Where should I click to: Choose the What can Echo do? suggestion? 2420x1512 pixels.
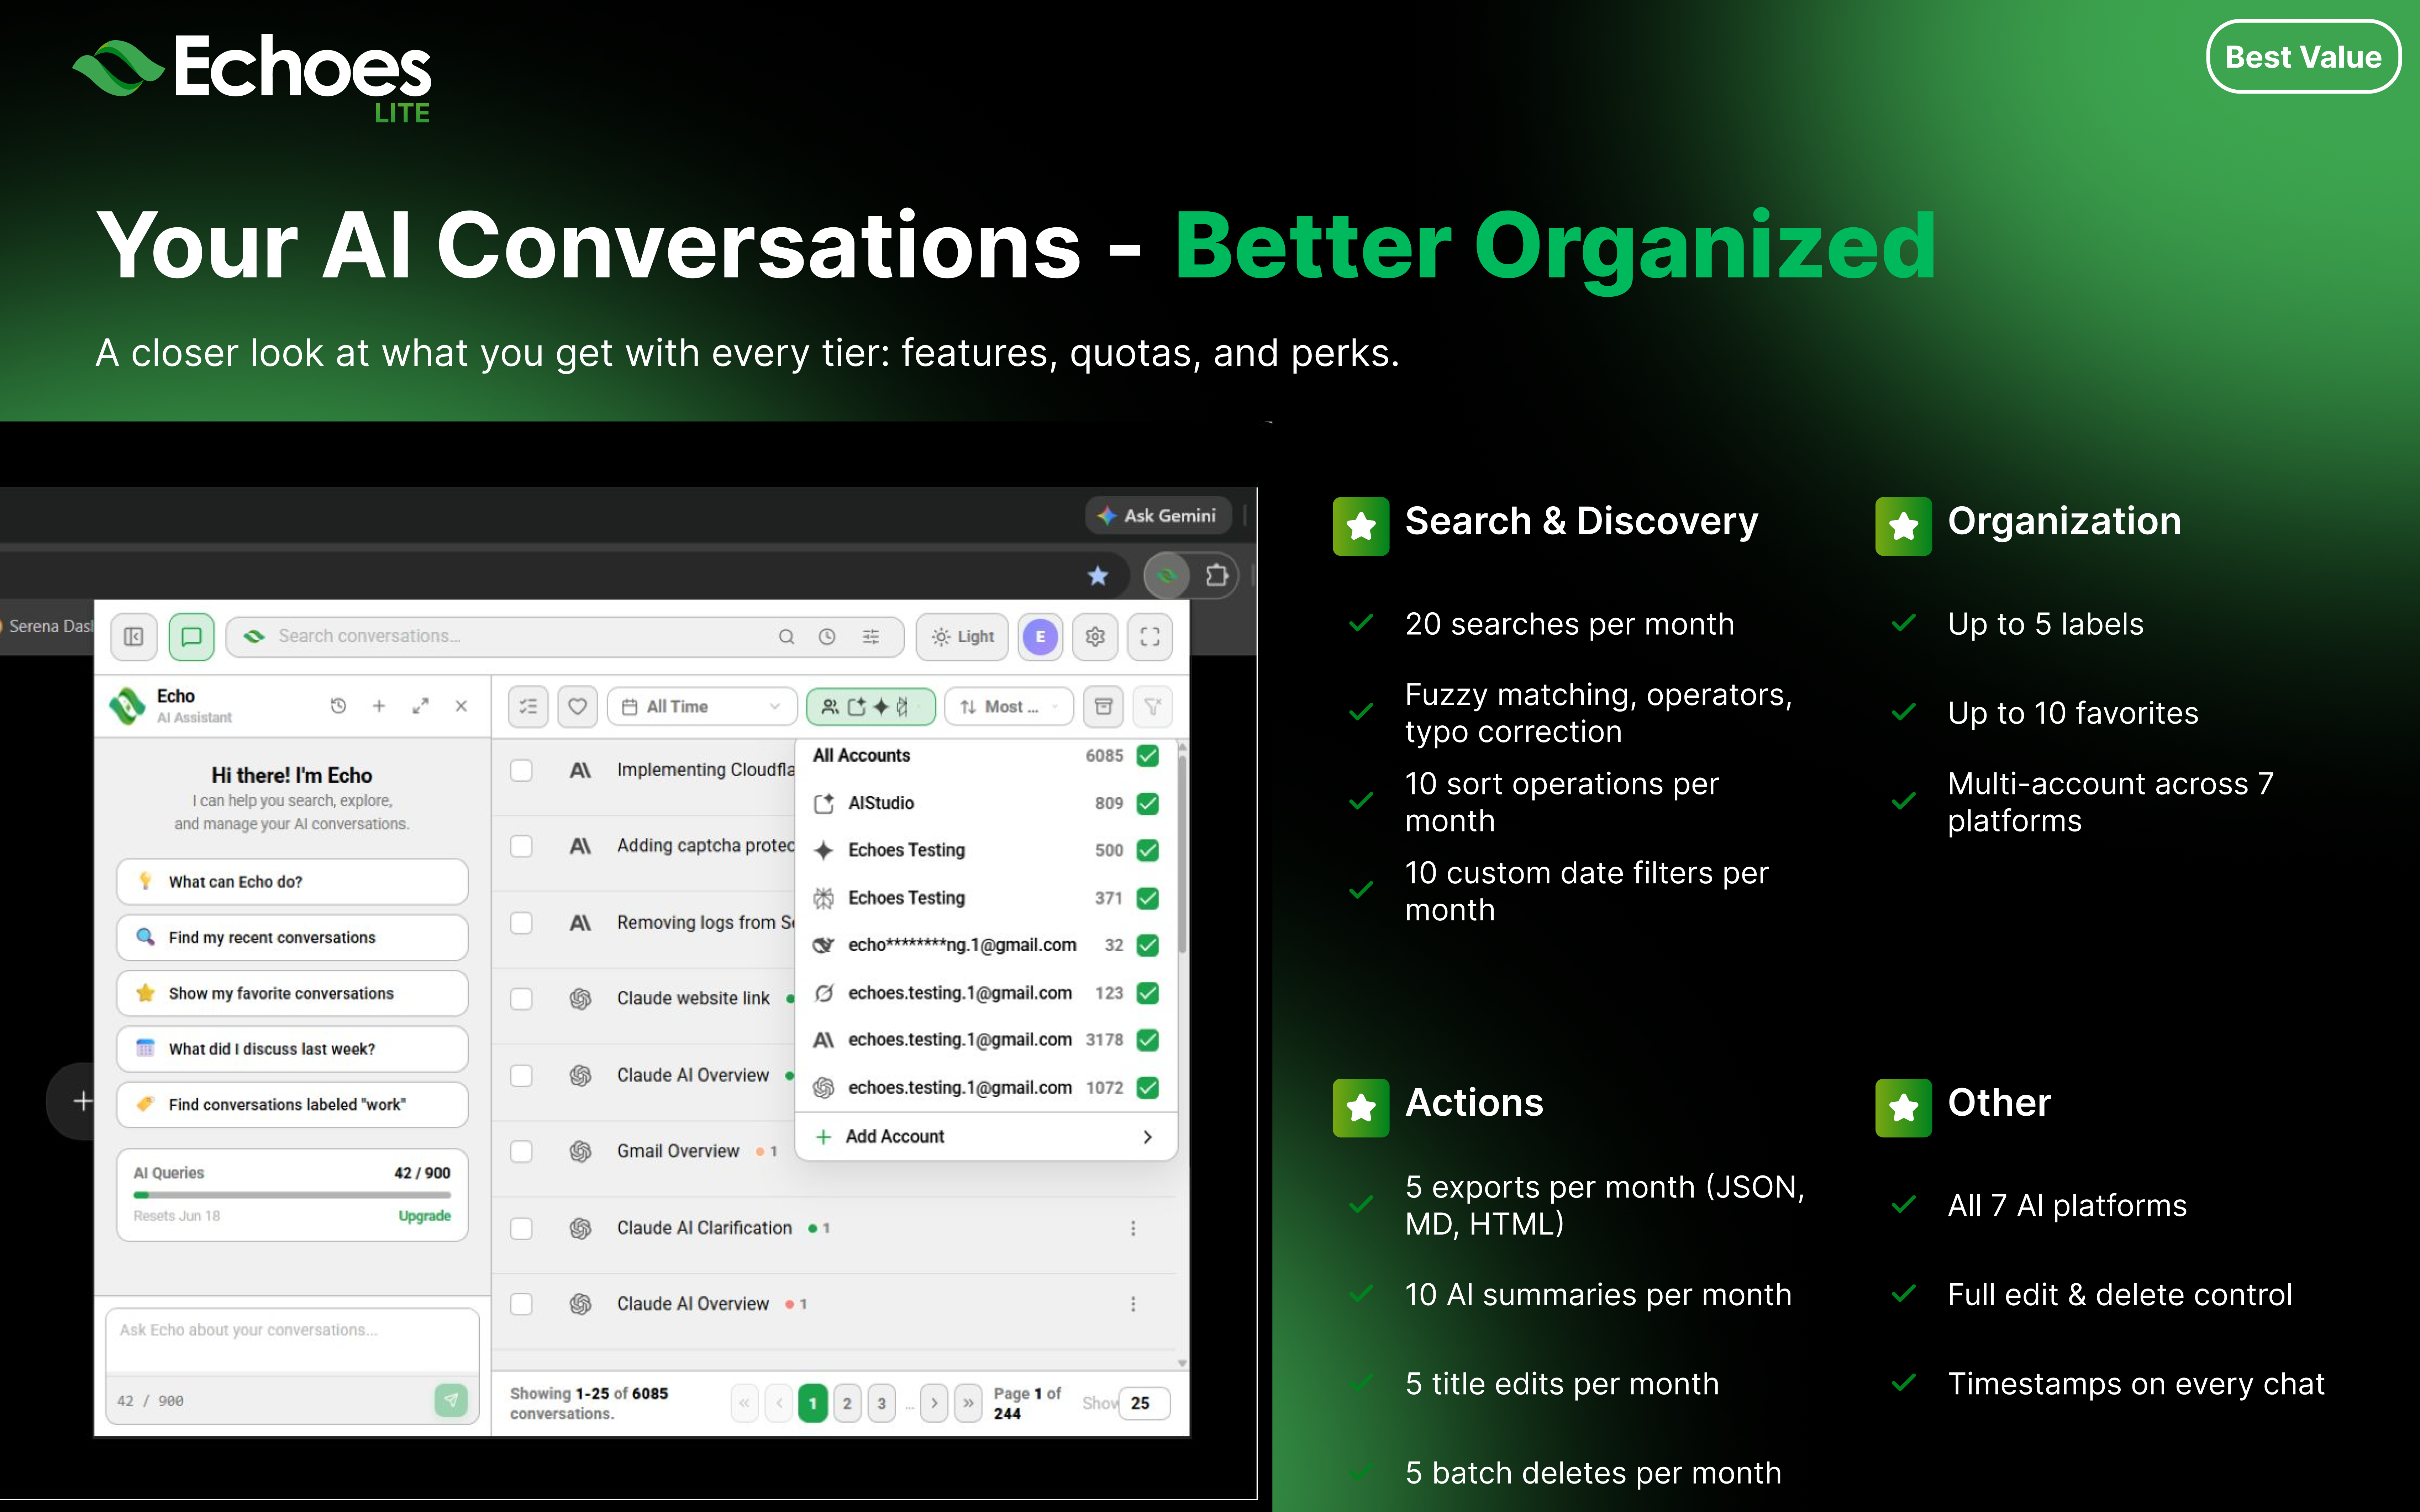pos(292,882)
